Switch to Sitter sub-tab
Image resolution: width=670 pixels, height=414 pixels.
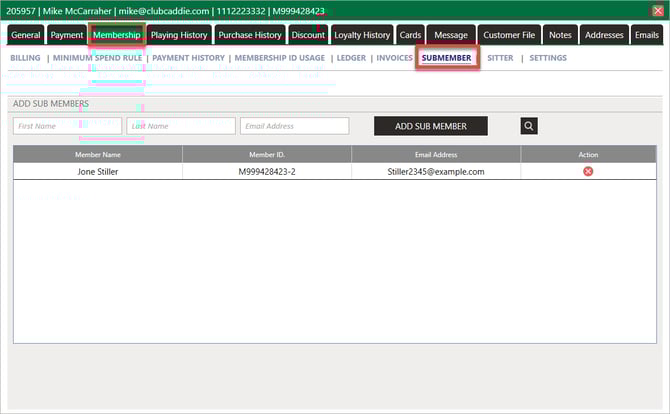pos(500,58)
